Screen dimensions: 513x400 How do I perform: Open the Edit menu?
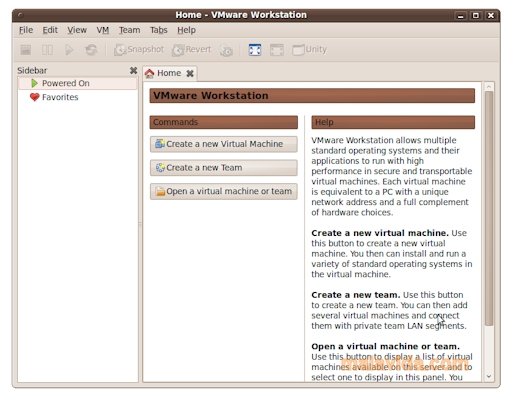point(50,30)
